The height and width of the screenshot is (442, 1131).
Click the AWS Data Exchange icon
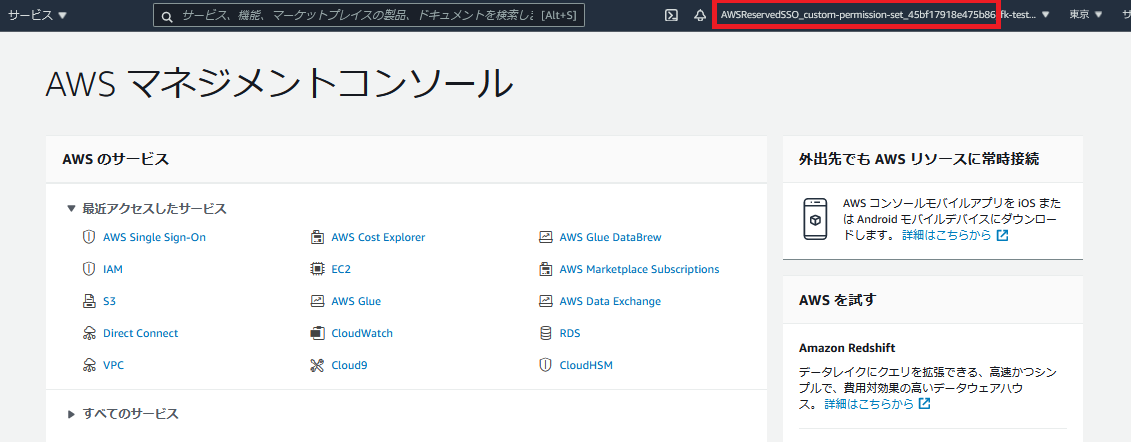[545, 301]
